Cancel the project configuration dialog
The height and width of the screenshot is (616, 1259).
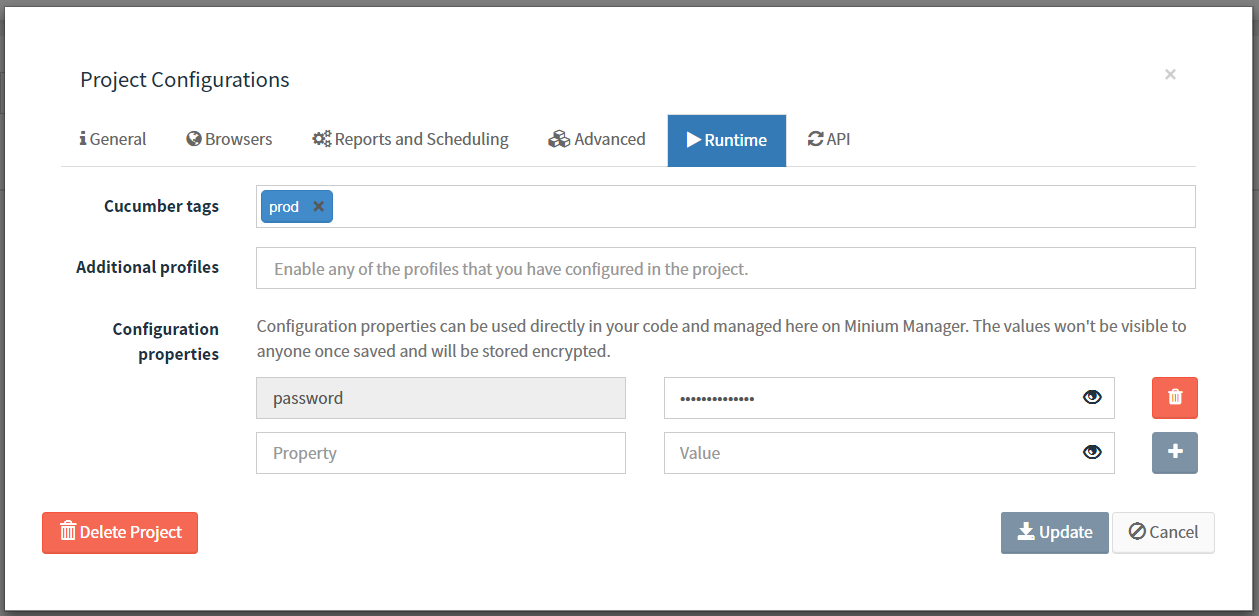click(x=1163, y=533)
